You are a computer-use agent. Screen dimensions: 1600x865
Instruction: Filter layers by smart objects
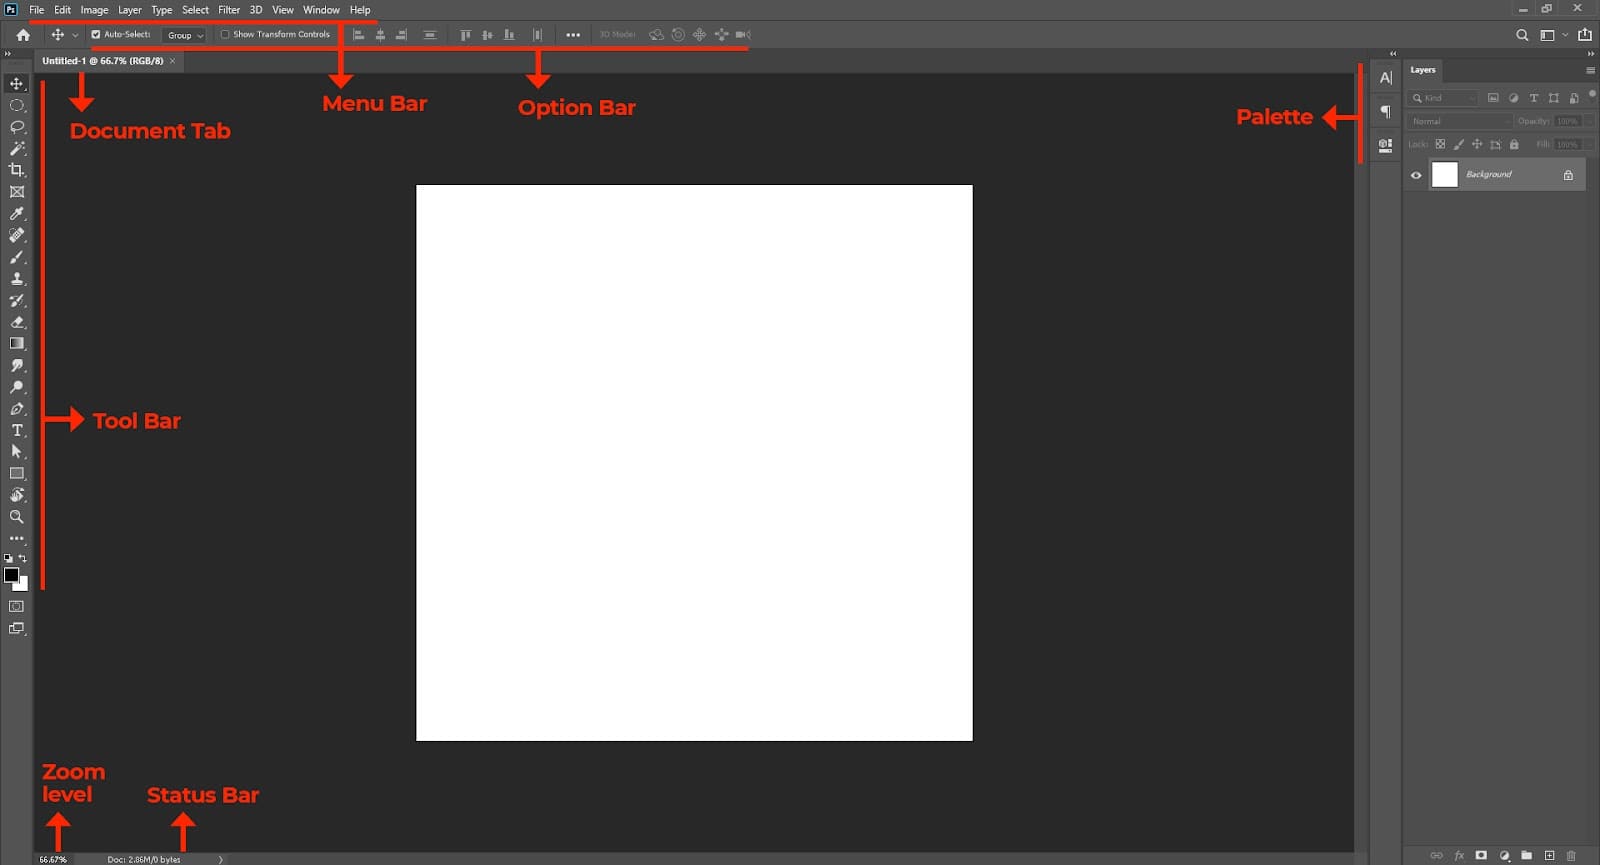tap(1573, 98)
